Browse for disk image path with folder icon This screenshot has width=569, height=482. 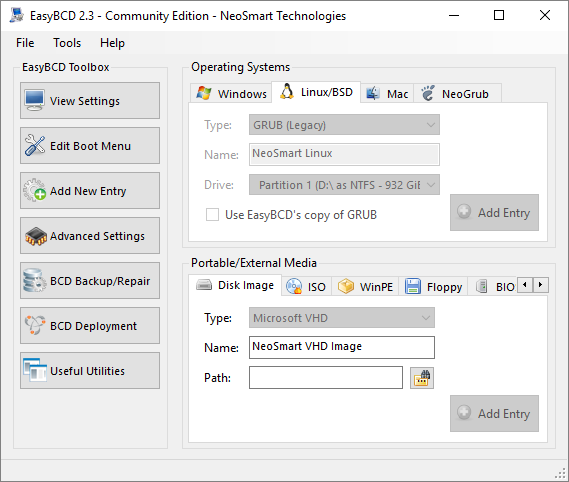[422, 378]
